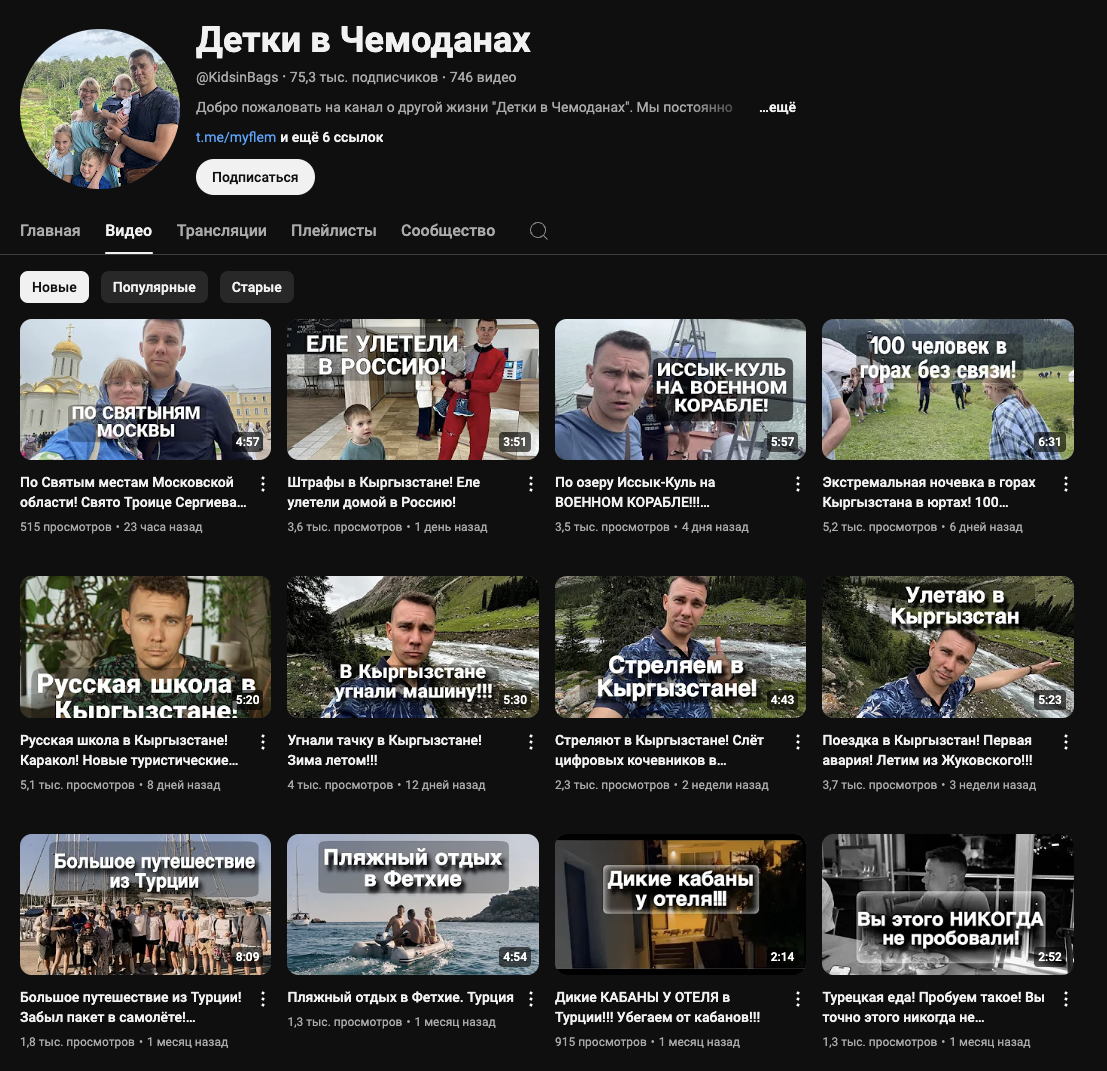Viewport: 1107px width, 1071px height.
Task: Play 'Вы этого НИКОГДА не пробовали' thumbnail
Action: [x=948, y=904]
